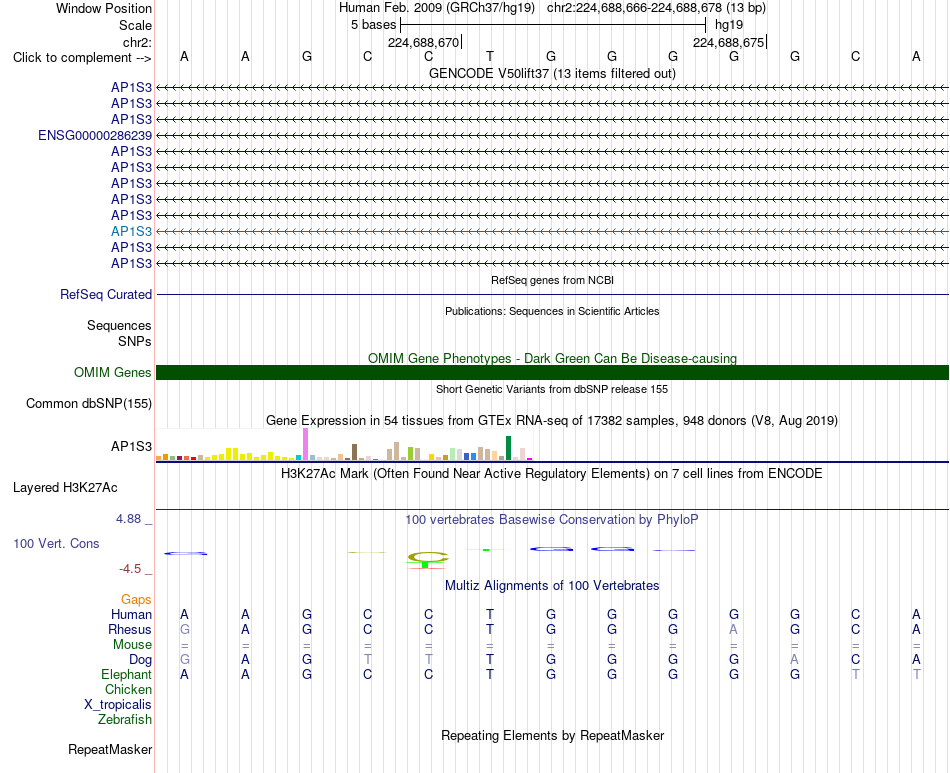The height and width of the screenshot is (773, 950).
Task: Click the dark brown bar in GTEx chart
Action: (x=354, y=452)
